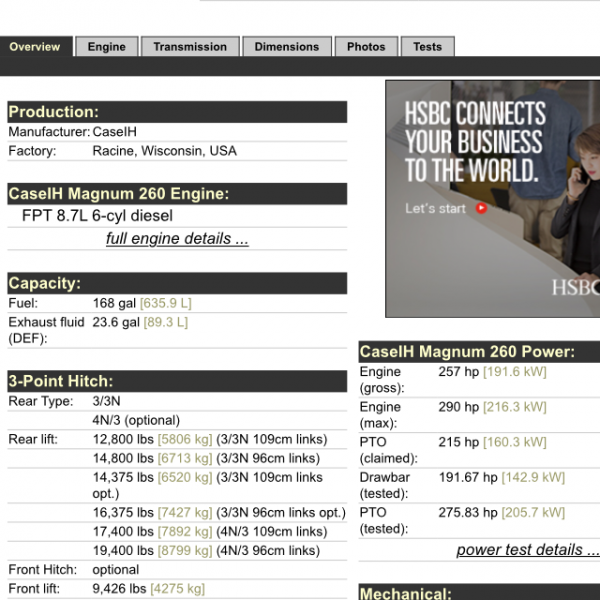Viewport: 600px width, 600px height.
Task: Click the engine max value '290 hp'
Action: (x=459, y=407)
